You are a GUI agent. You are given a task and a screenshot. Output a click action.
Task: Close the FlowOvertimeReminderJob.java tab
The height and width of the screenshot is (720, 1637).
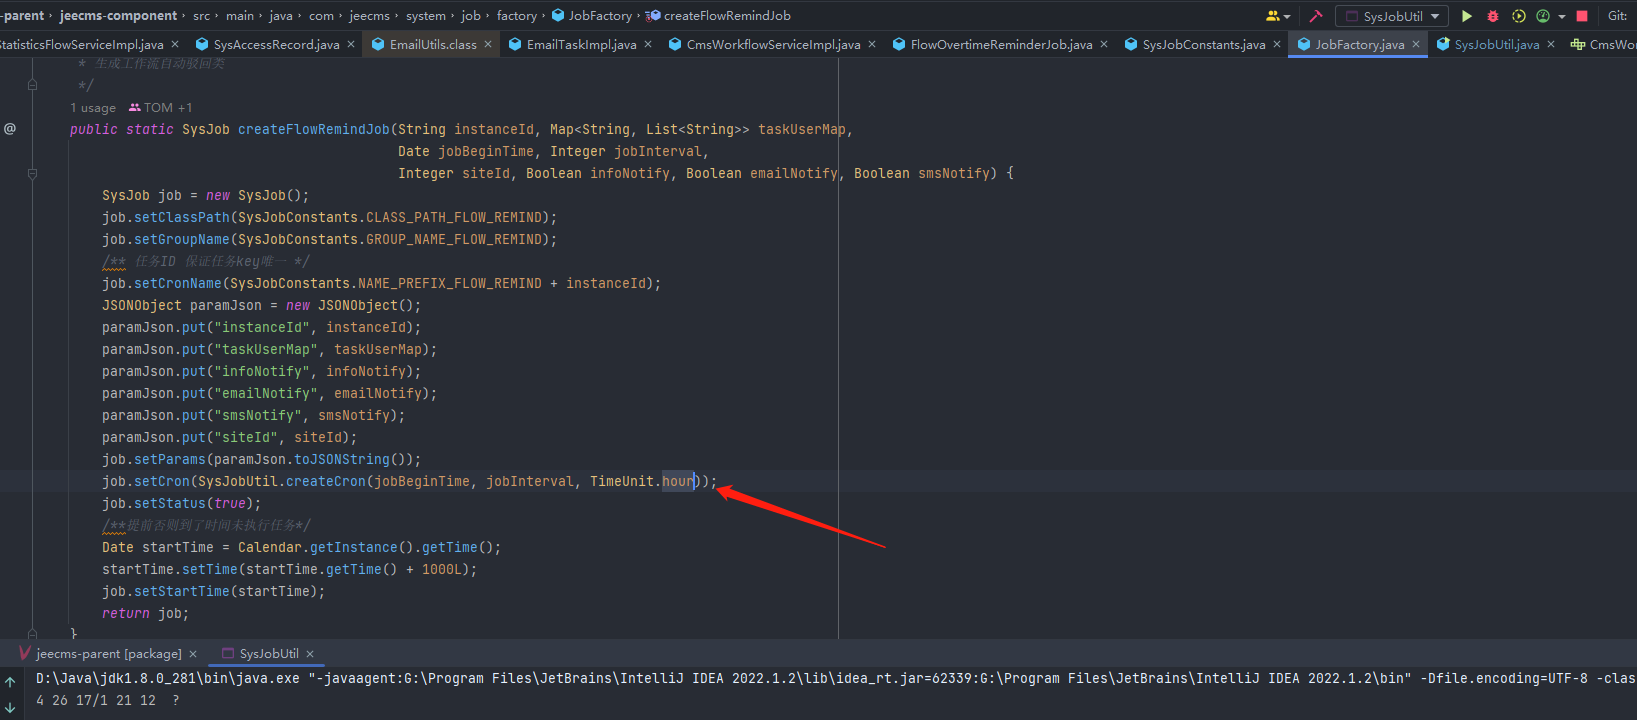point(1104,45)
